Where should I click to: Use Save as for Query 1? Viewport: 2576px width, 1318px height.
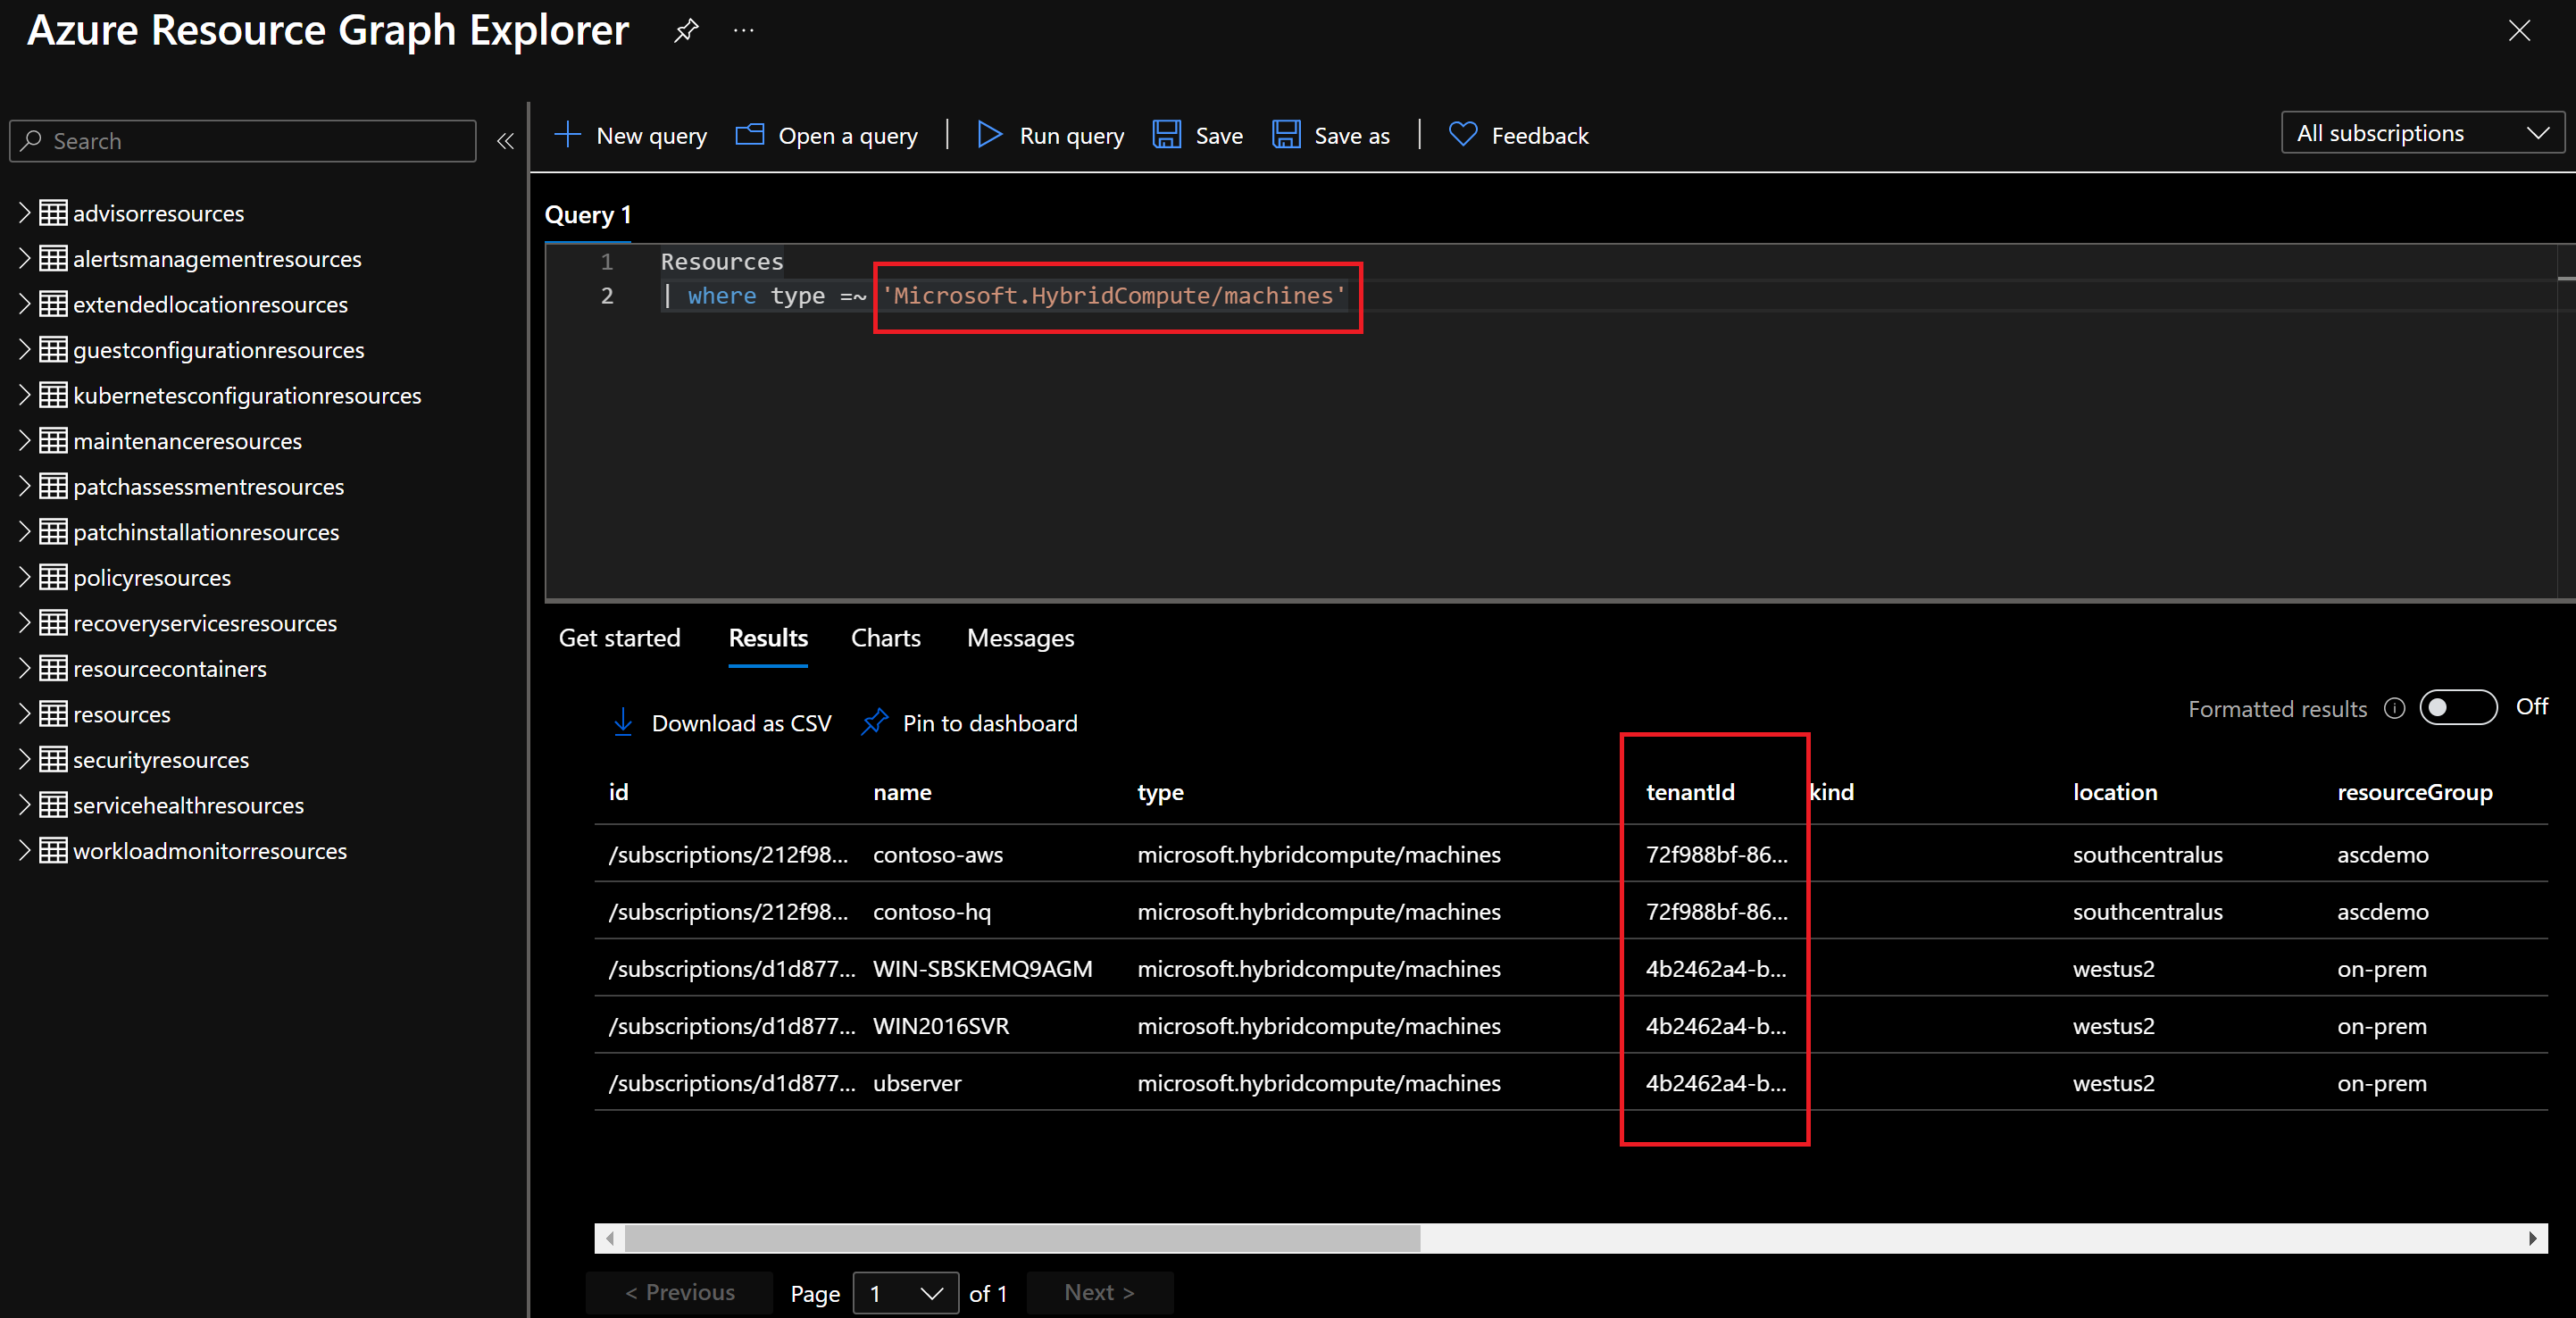point(1330,135)
